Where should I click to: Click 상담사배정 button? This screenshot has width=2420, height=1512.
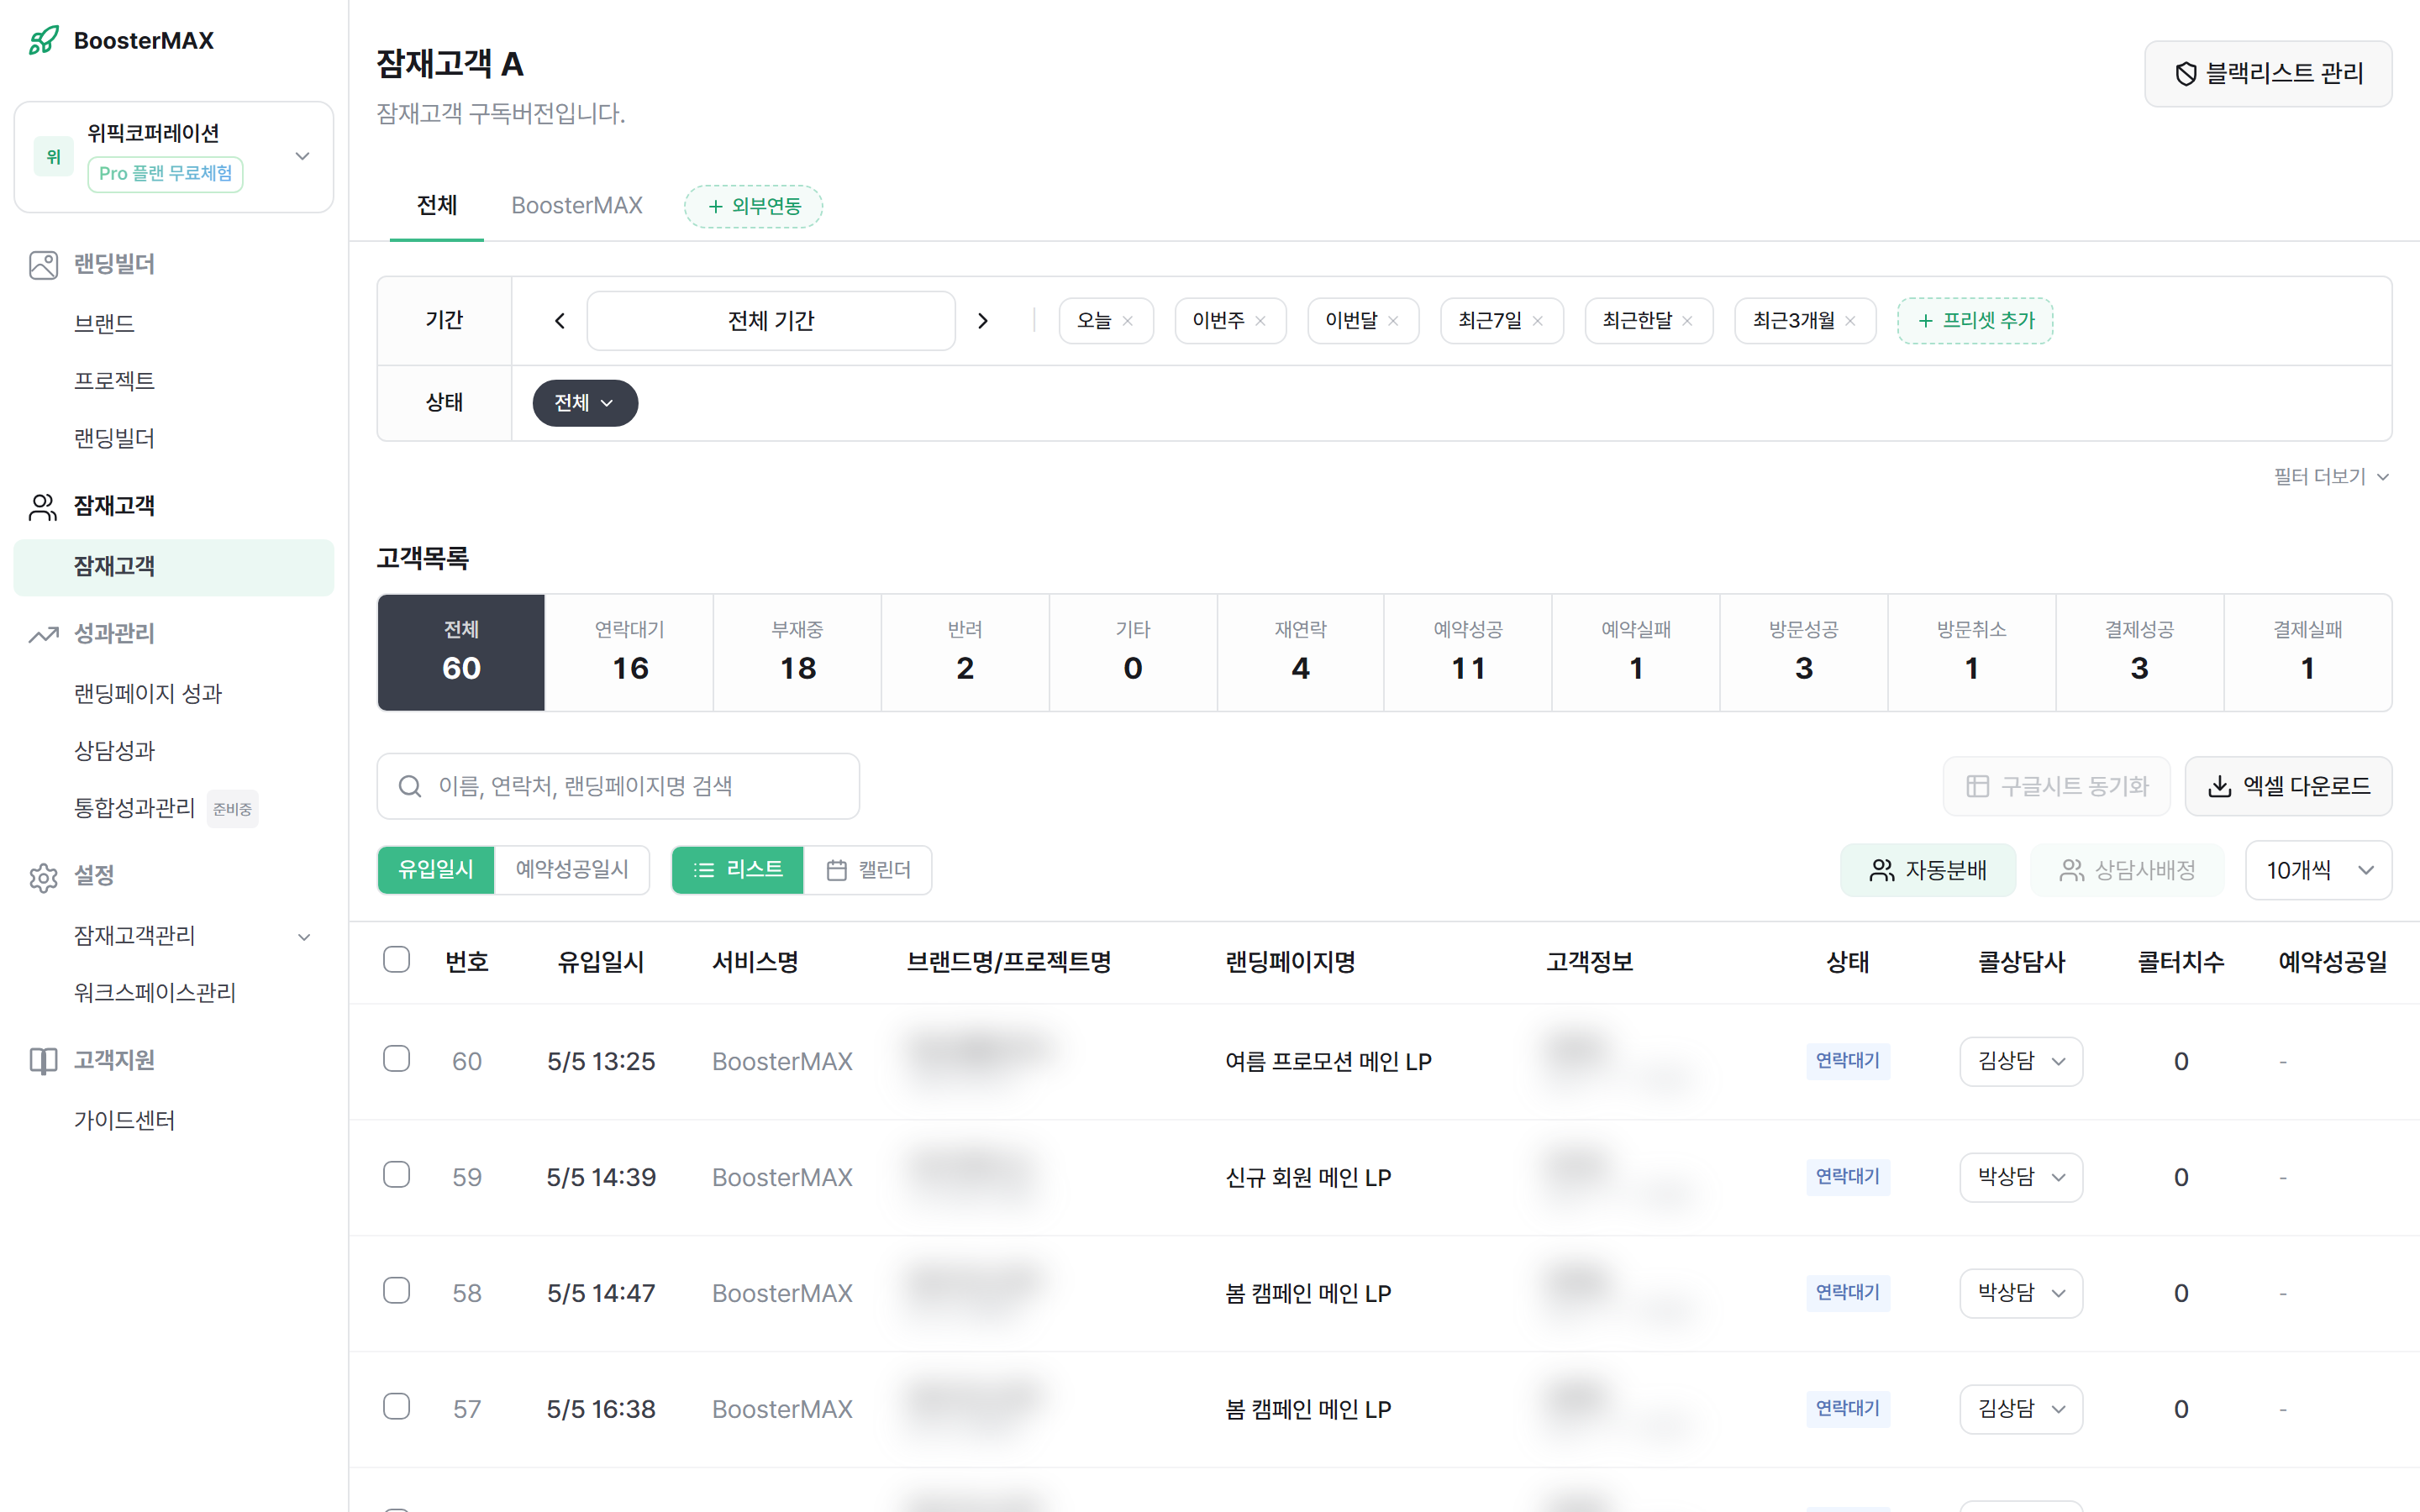pyautogui.click(x=2127, y=871)
